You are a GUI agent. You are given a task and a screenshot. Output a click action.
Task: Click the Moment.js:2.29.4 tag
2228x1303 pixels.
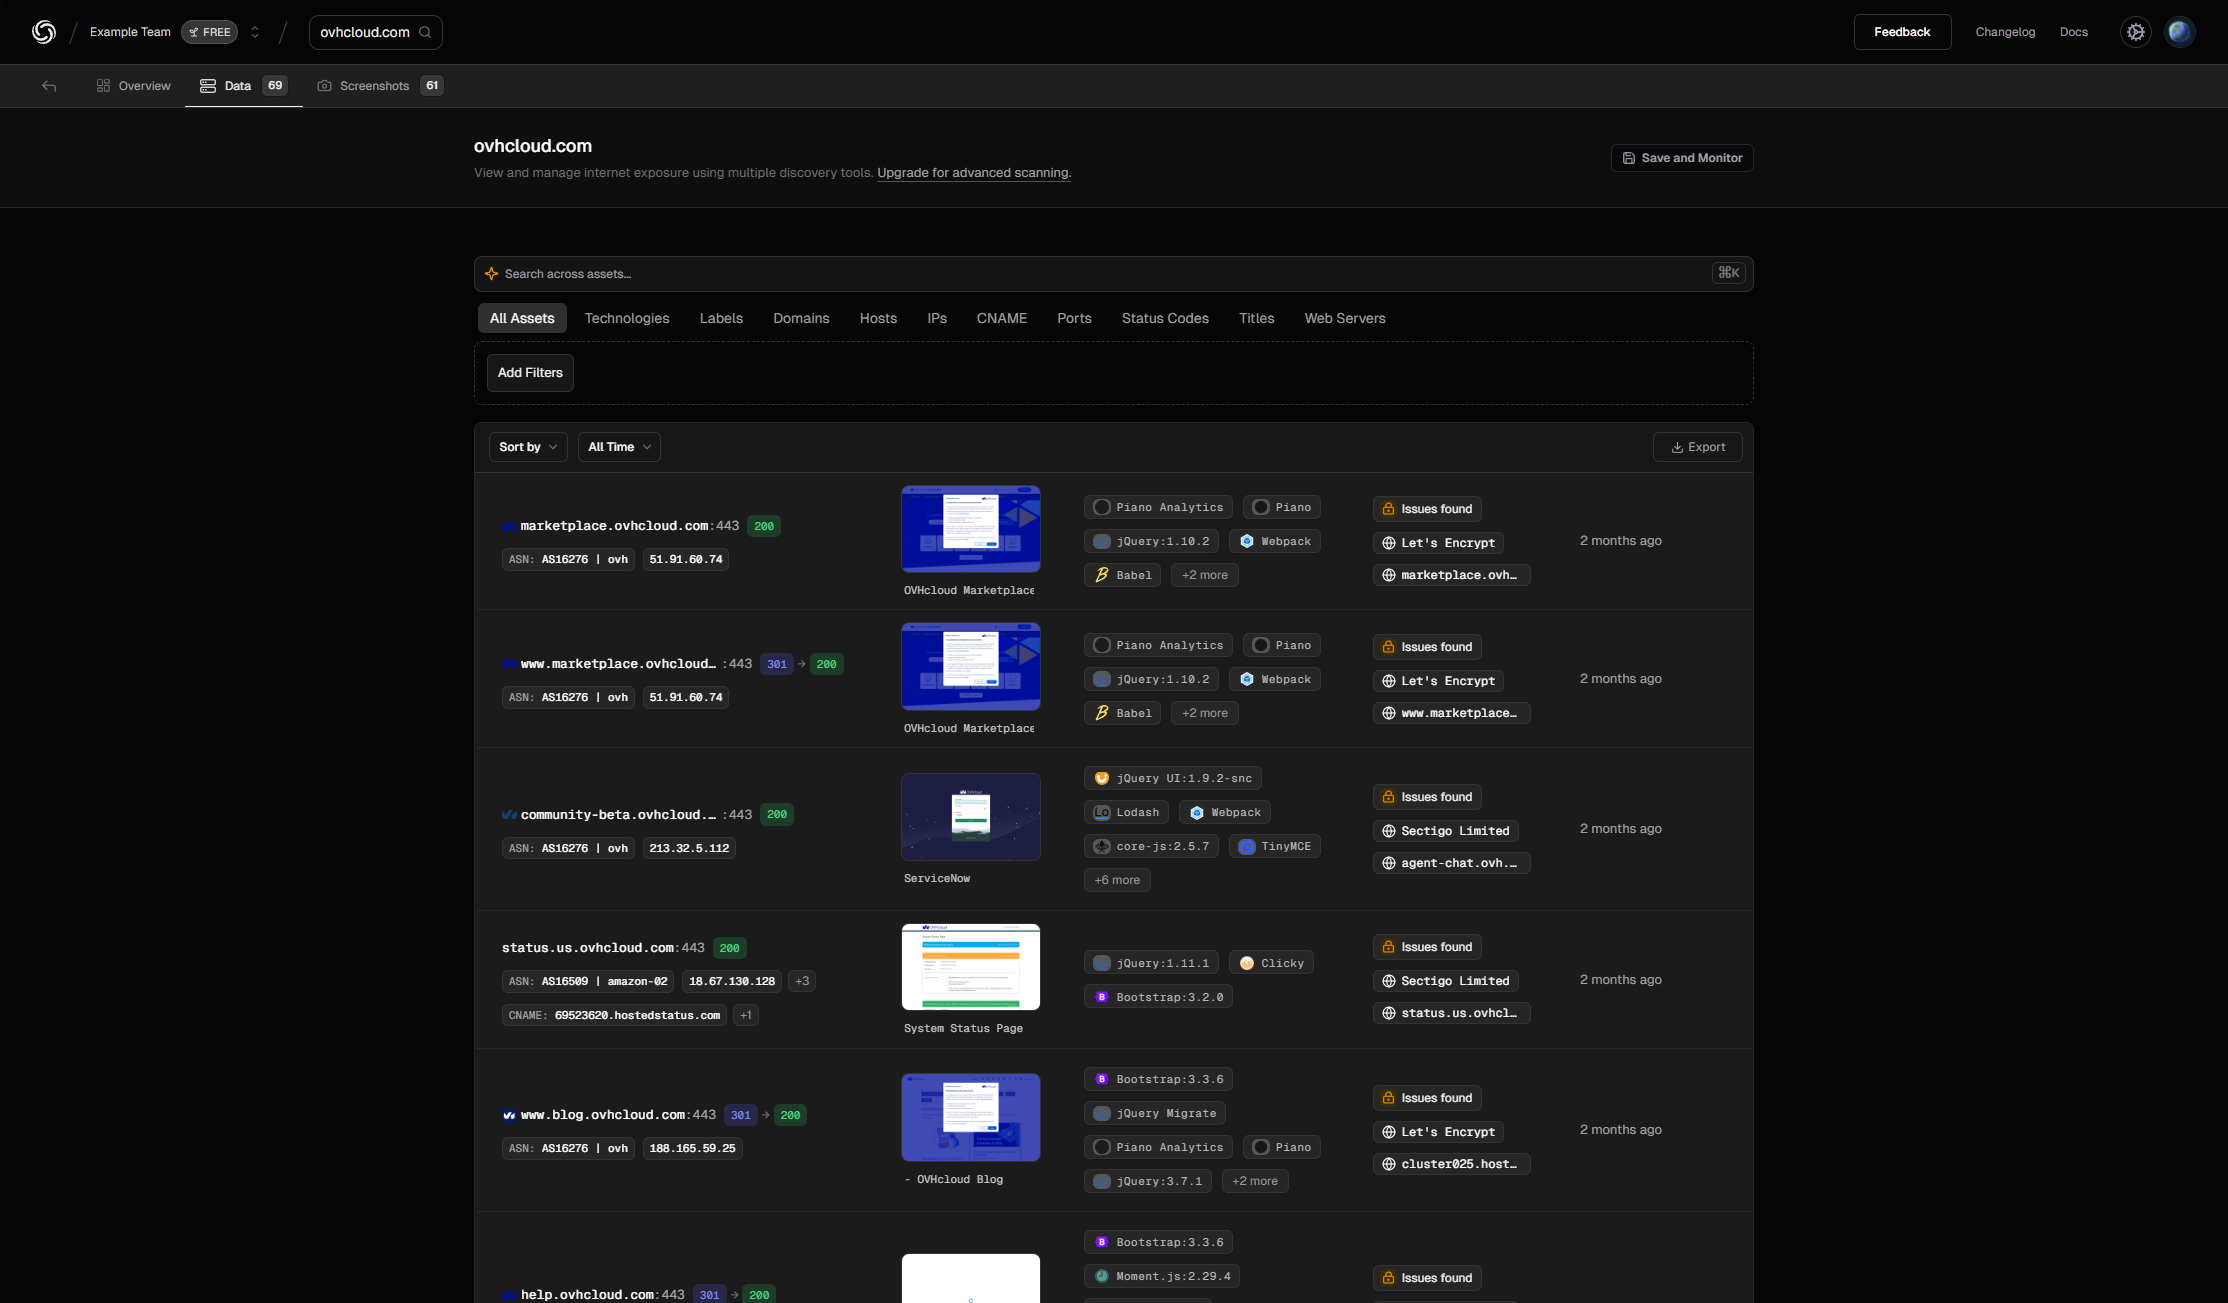(x=1162, y=1276)
